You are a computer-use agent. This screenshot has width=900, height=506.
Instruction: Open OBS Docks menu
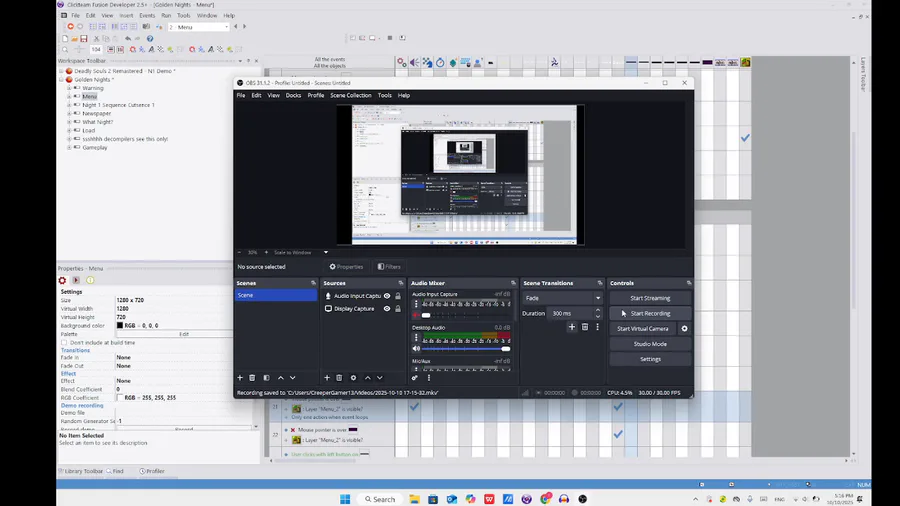pyautogui.click(x=293, y=95)
